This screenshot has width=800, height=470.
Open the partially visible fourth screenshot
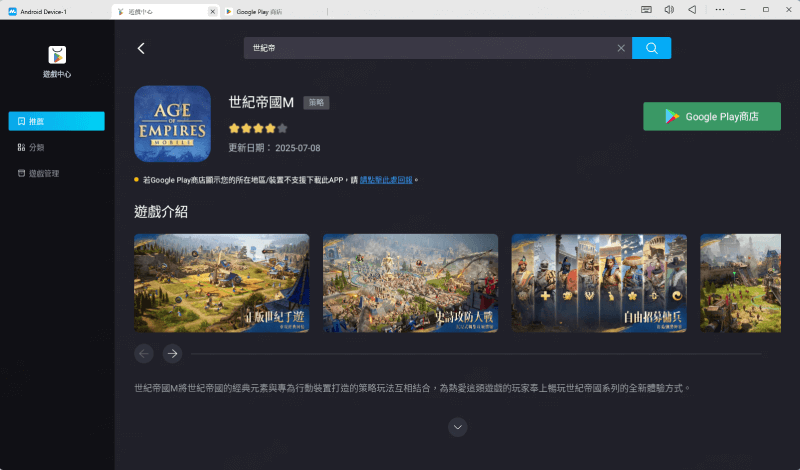point(740,283)
